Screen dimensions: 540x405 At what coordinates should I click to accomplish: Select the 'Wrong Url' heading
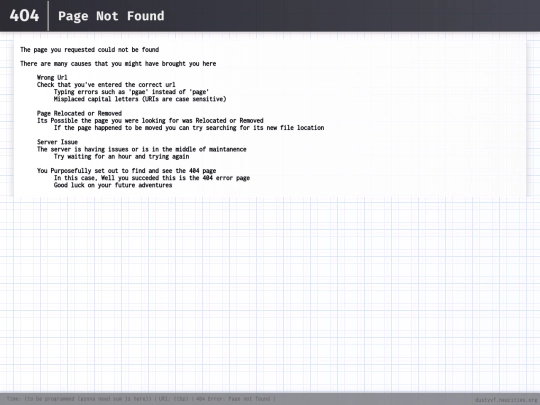[x=52, y=77]
